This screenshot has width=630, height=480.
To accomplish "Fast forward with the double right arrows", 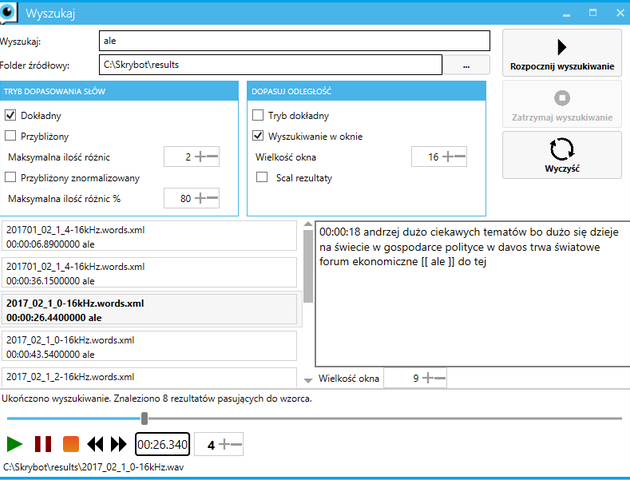I will [119, 444].
